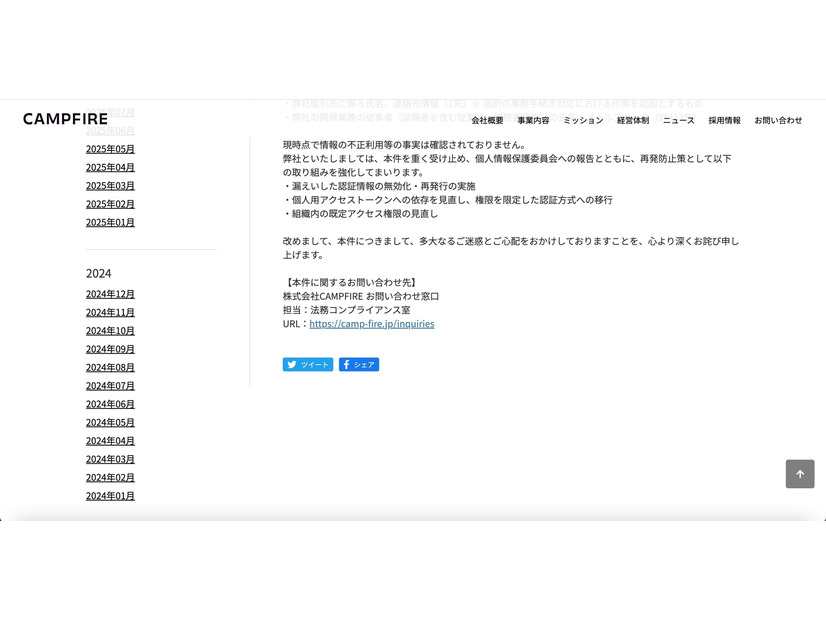Open the お問い合わせ menu item

click(x=778, y=120)
